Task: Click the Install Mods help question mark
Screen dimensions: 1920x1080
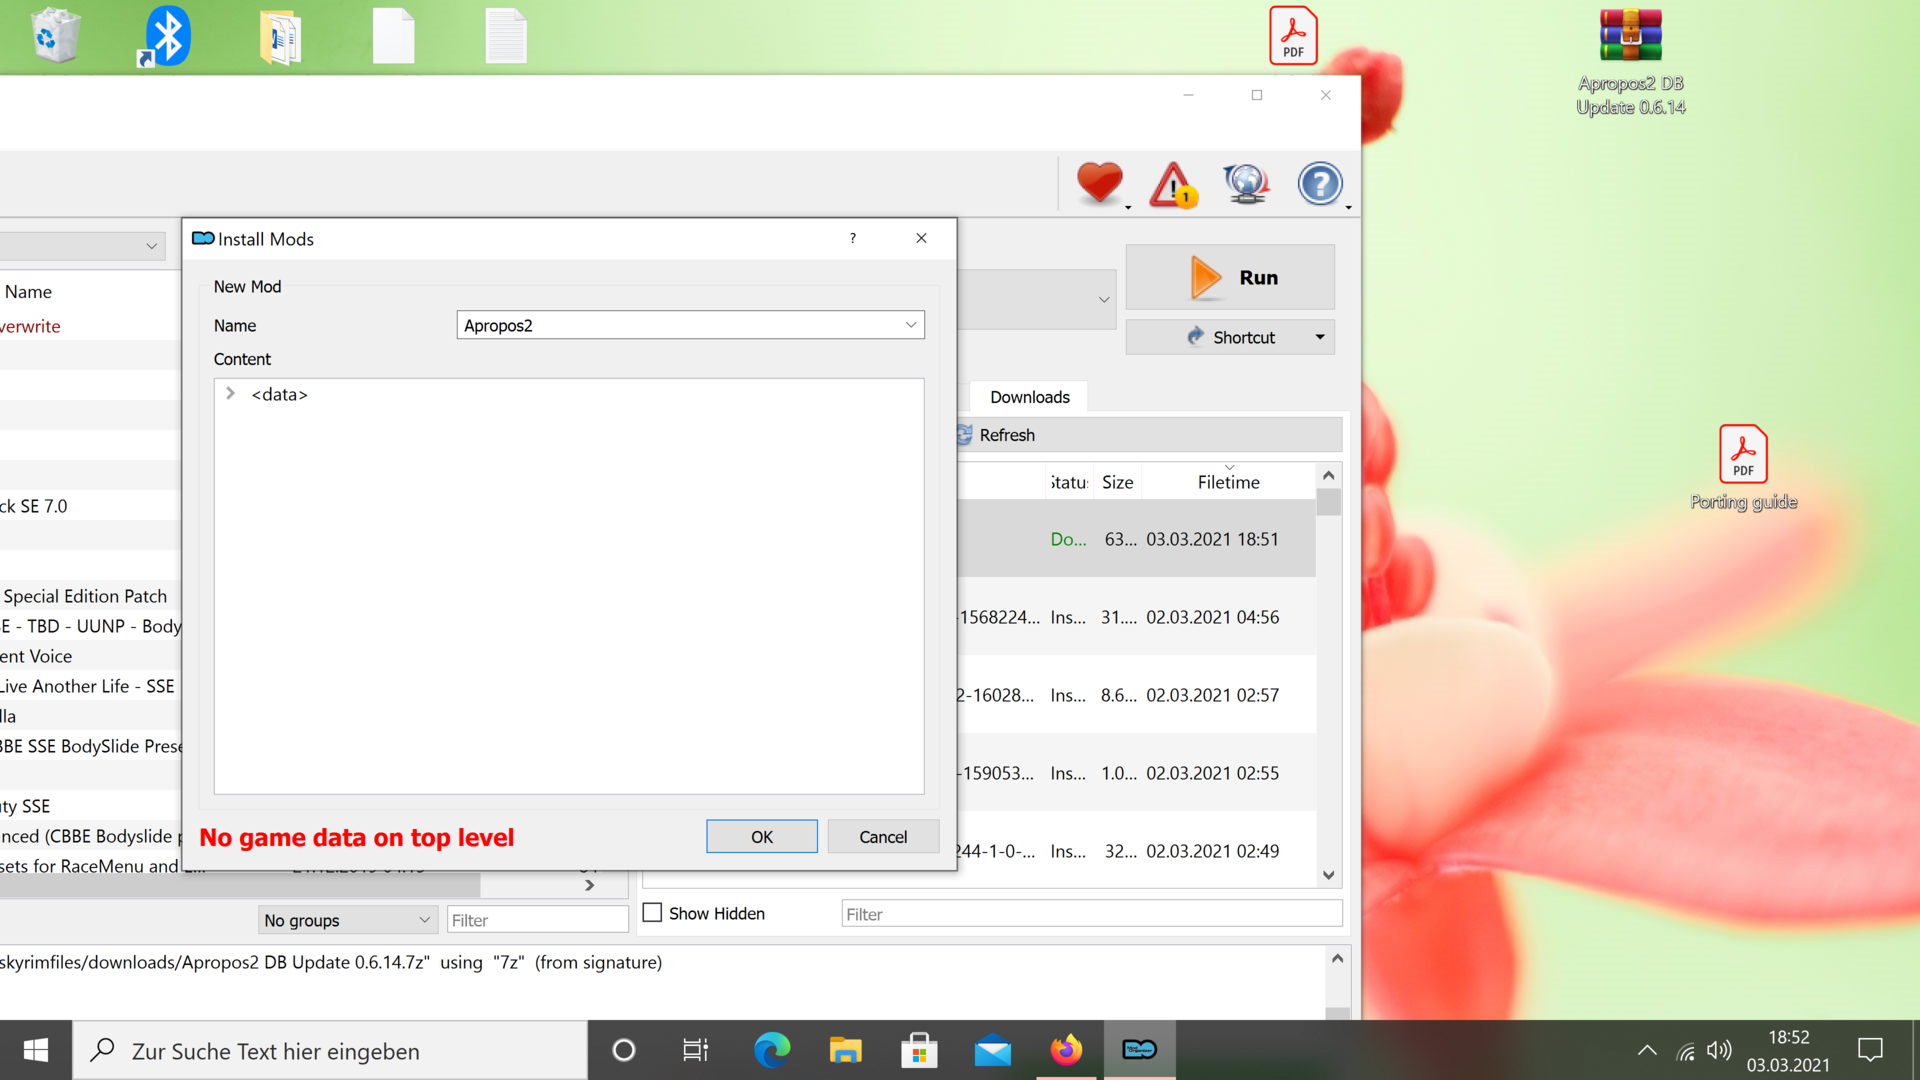Action: pyautogui.click(x=853, y=238)
